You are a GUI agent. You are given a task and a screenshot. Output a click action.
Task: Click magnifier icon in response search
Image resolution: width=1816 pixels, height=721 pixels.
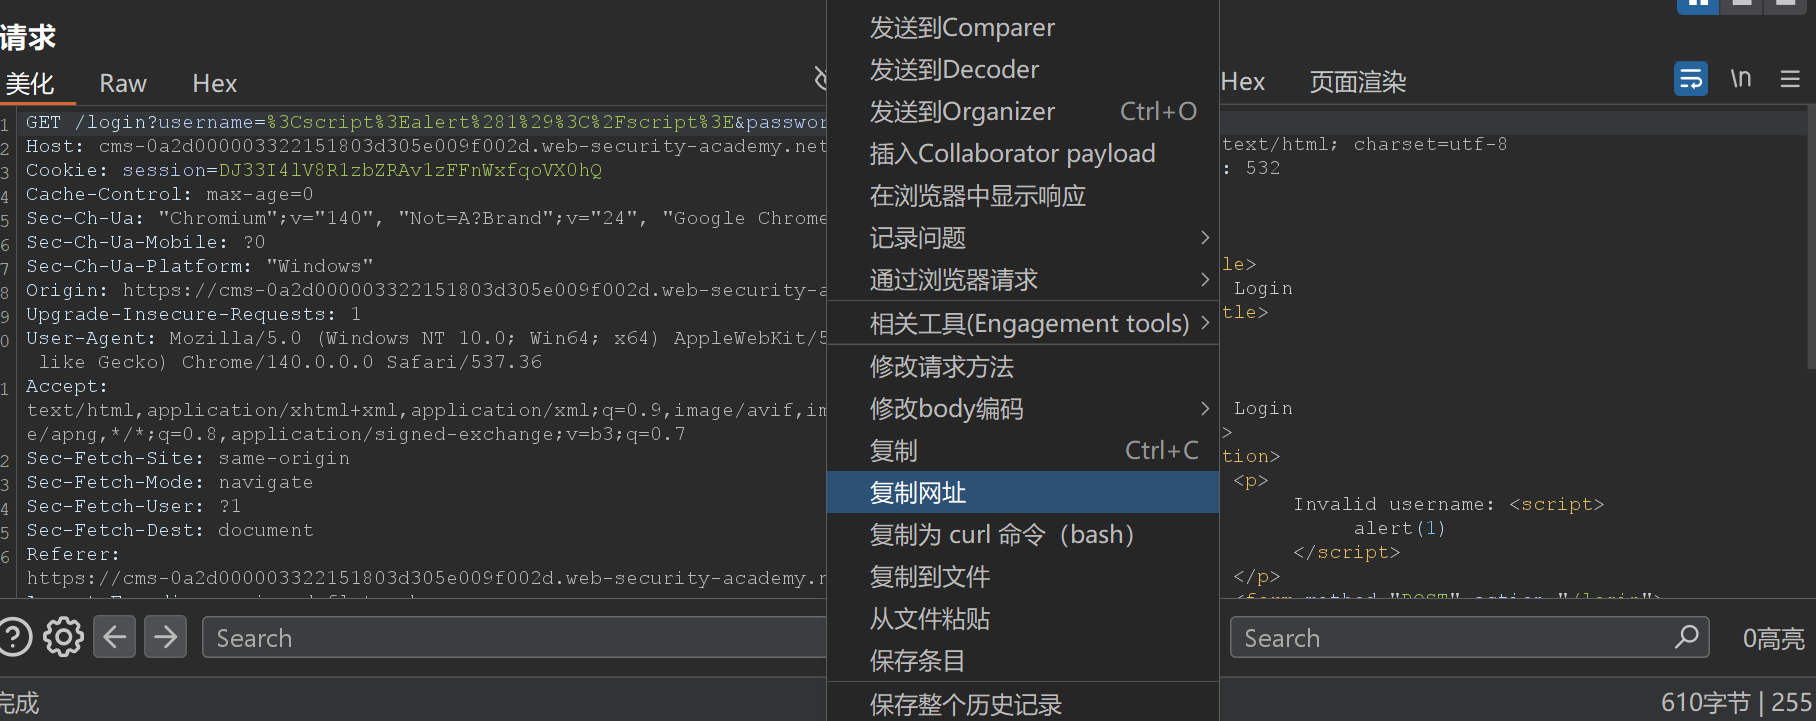1687,637
